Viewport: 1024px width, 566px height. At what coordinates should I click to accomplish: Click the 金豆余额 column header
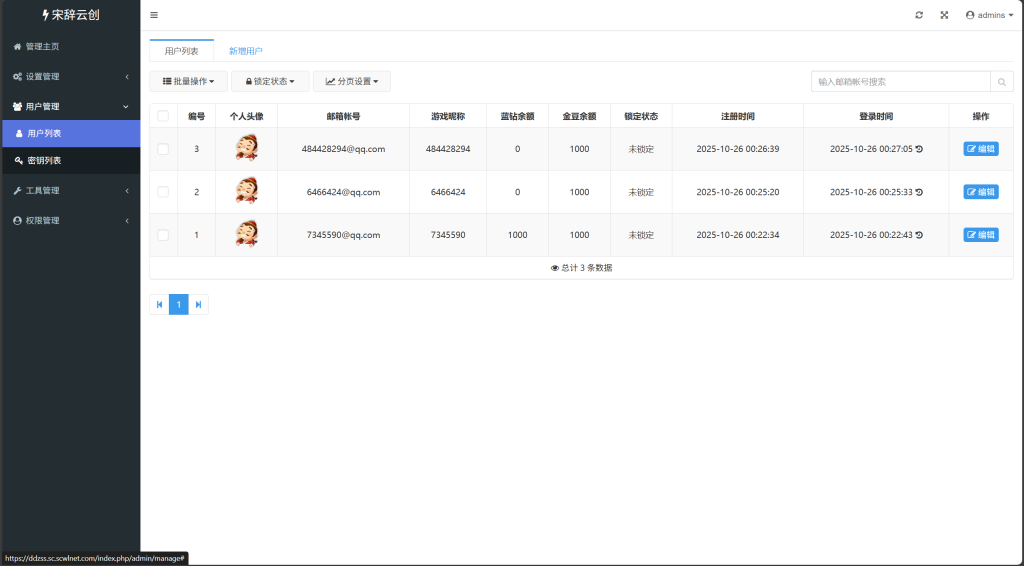tap(579, 116)
